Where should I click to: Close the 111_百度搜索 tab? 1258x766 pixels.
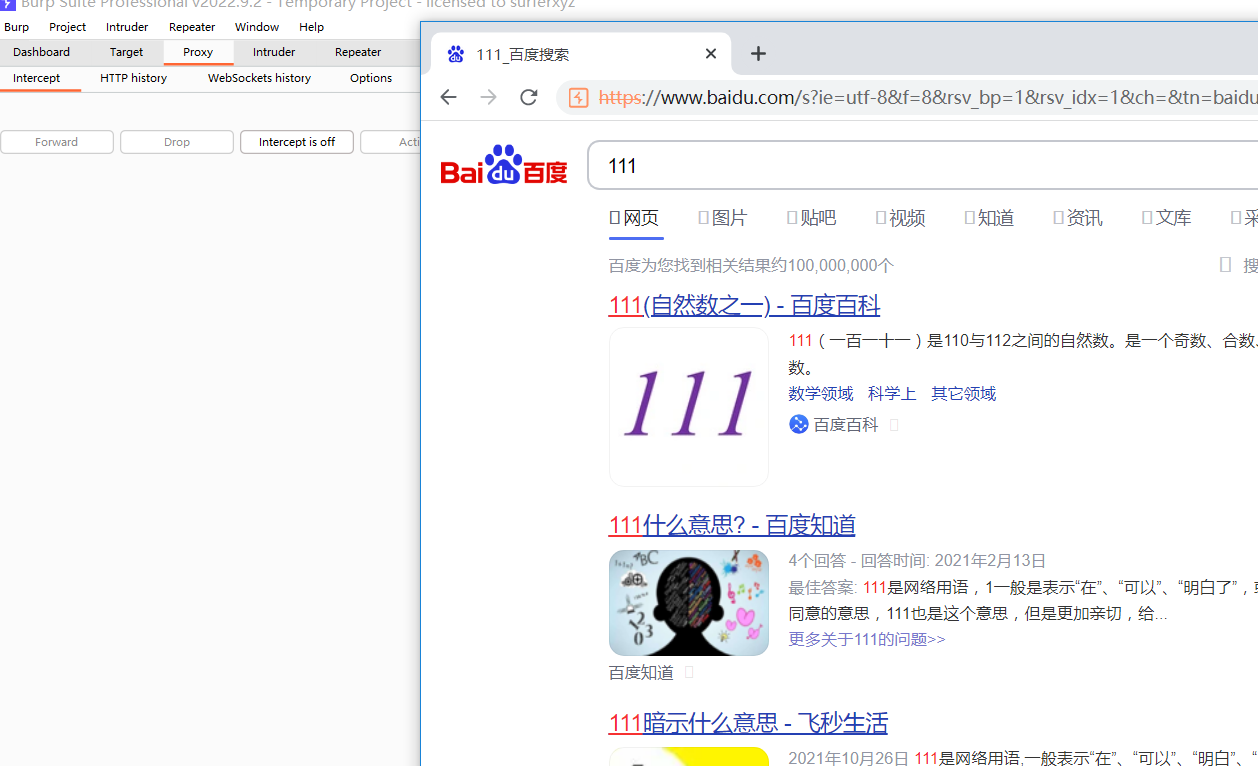[711, 54]
